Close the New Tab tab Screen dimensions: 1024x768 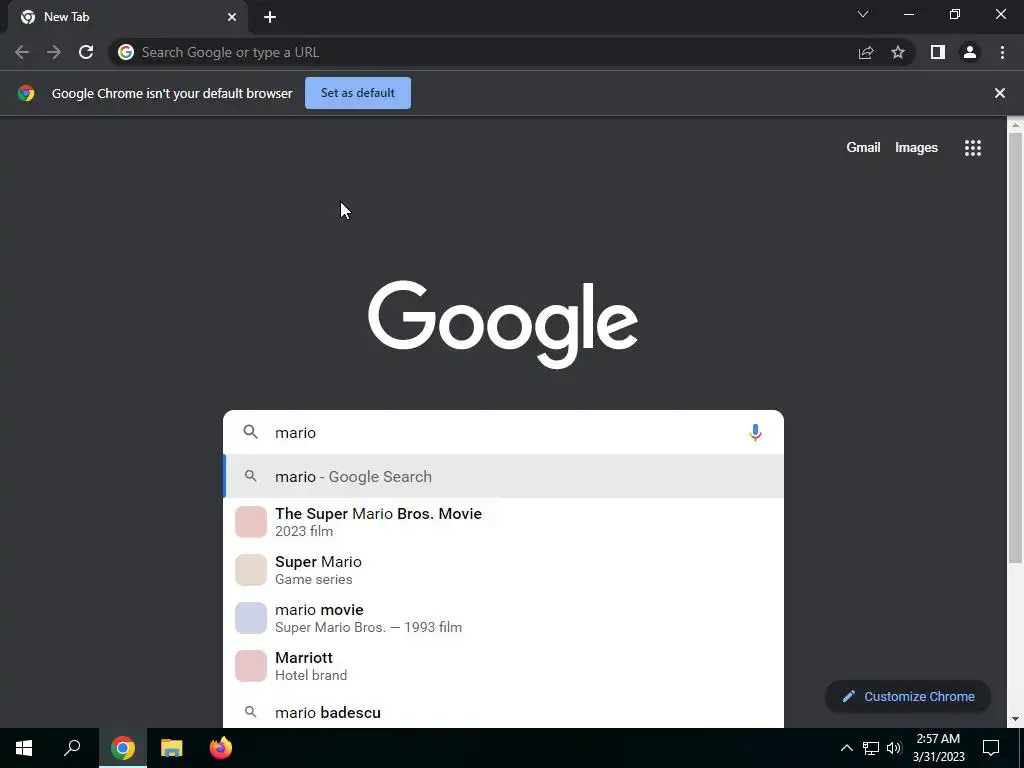click(x=232, y=17)
